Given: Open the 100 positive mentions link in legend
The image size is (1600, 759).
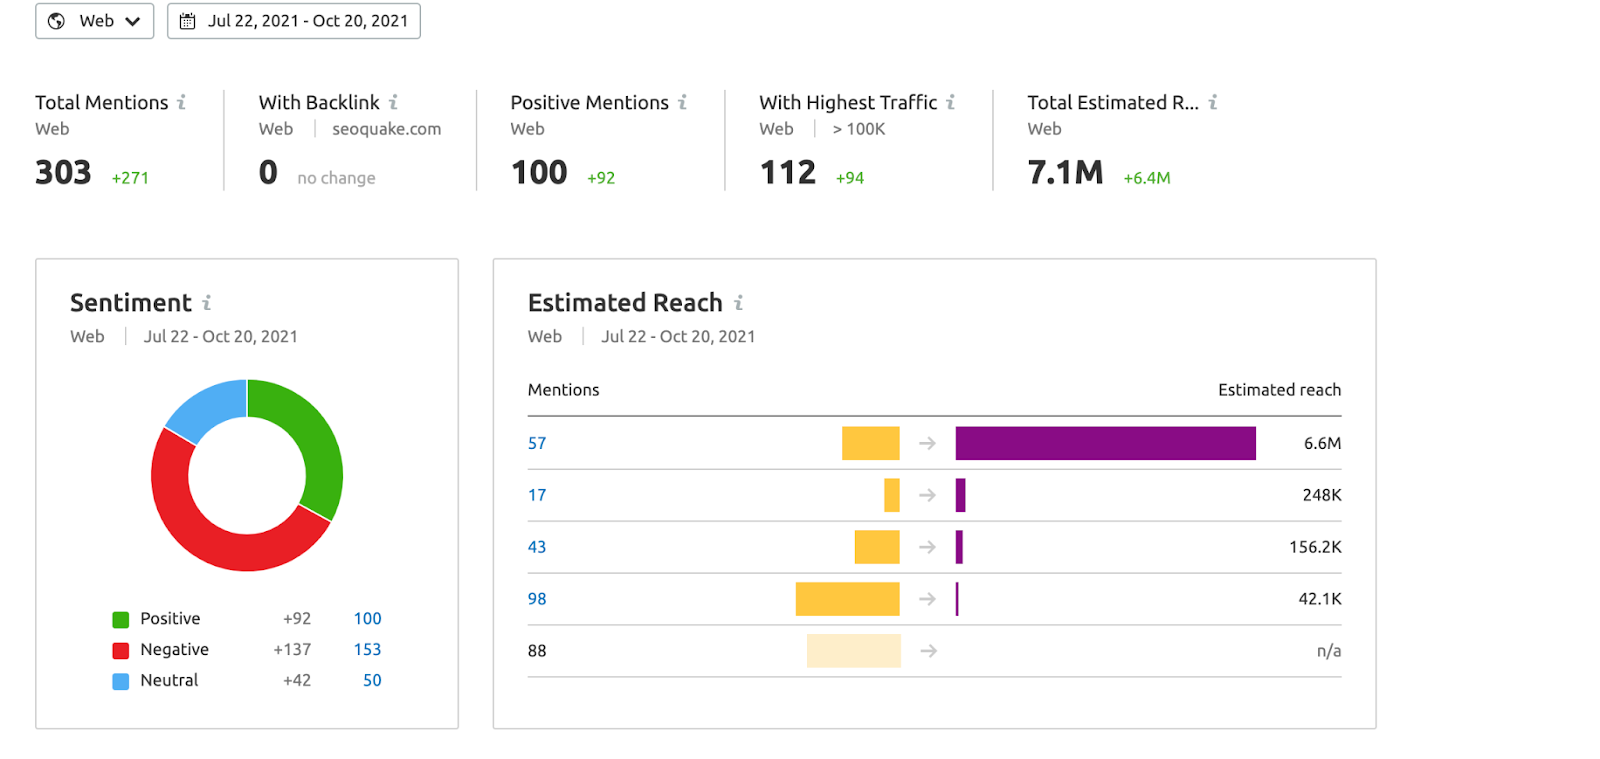Looking at the screenshot, I should coord(367,619).
